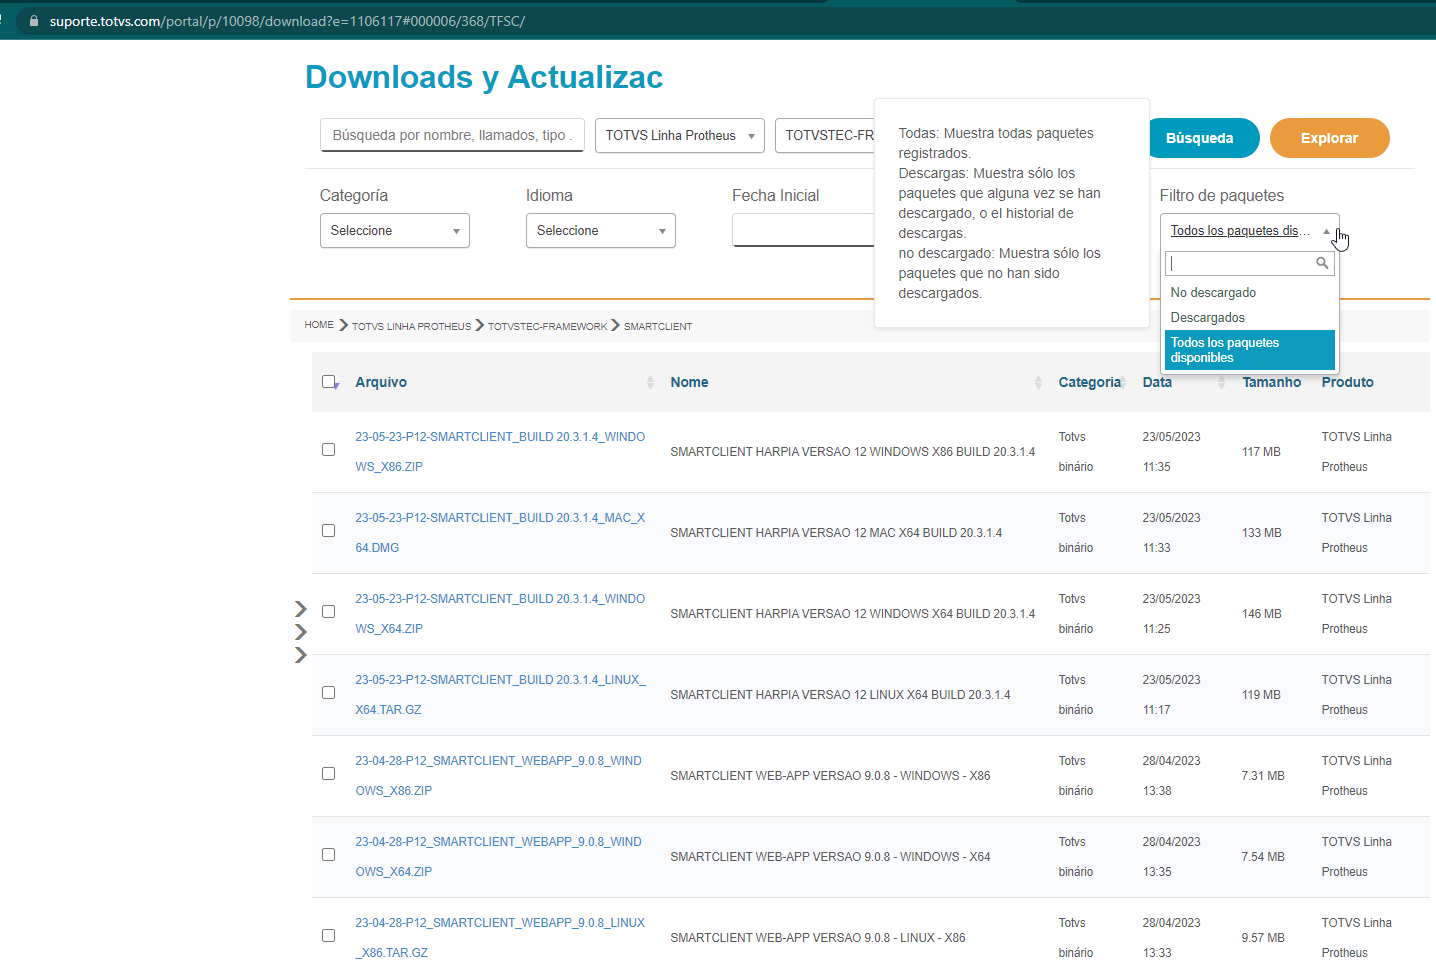The image size is (1436, 977).
Task: Open the TOTVSTEC-FR dropdown
Action: tap(825, 135)
